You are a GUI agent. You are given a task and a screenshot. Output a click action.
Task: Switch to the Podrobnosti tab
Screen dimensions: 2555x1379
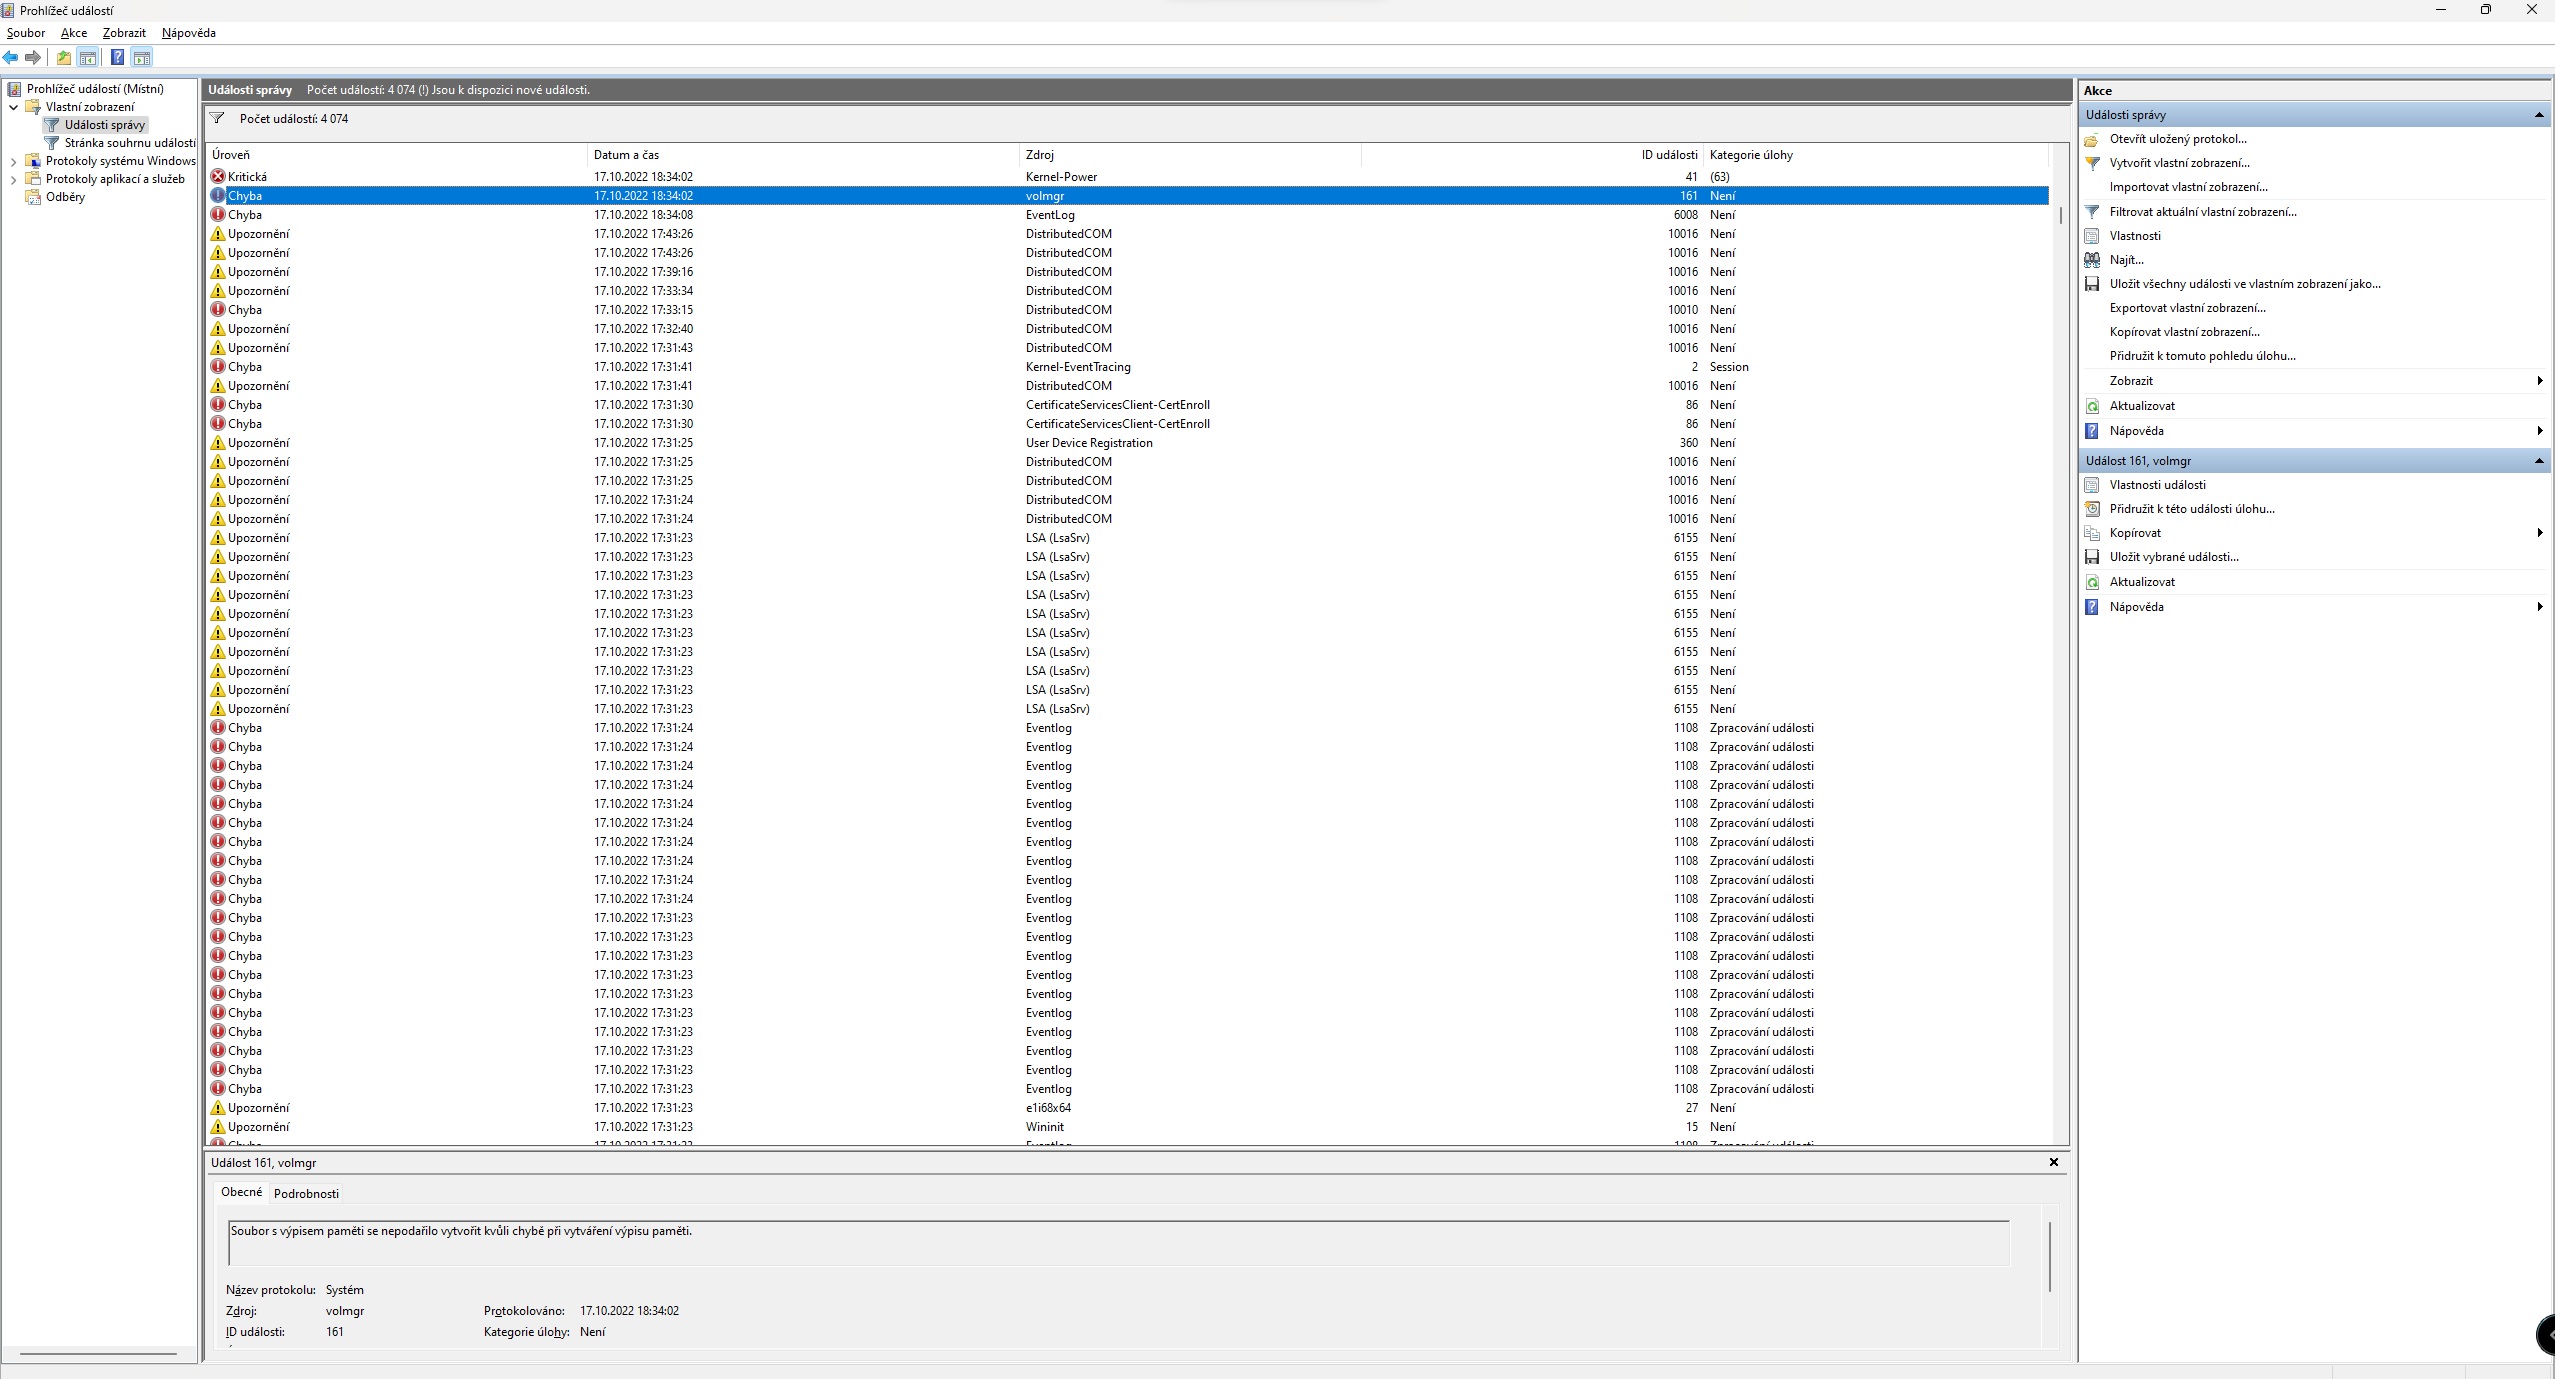click(306, 1193)
